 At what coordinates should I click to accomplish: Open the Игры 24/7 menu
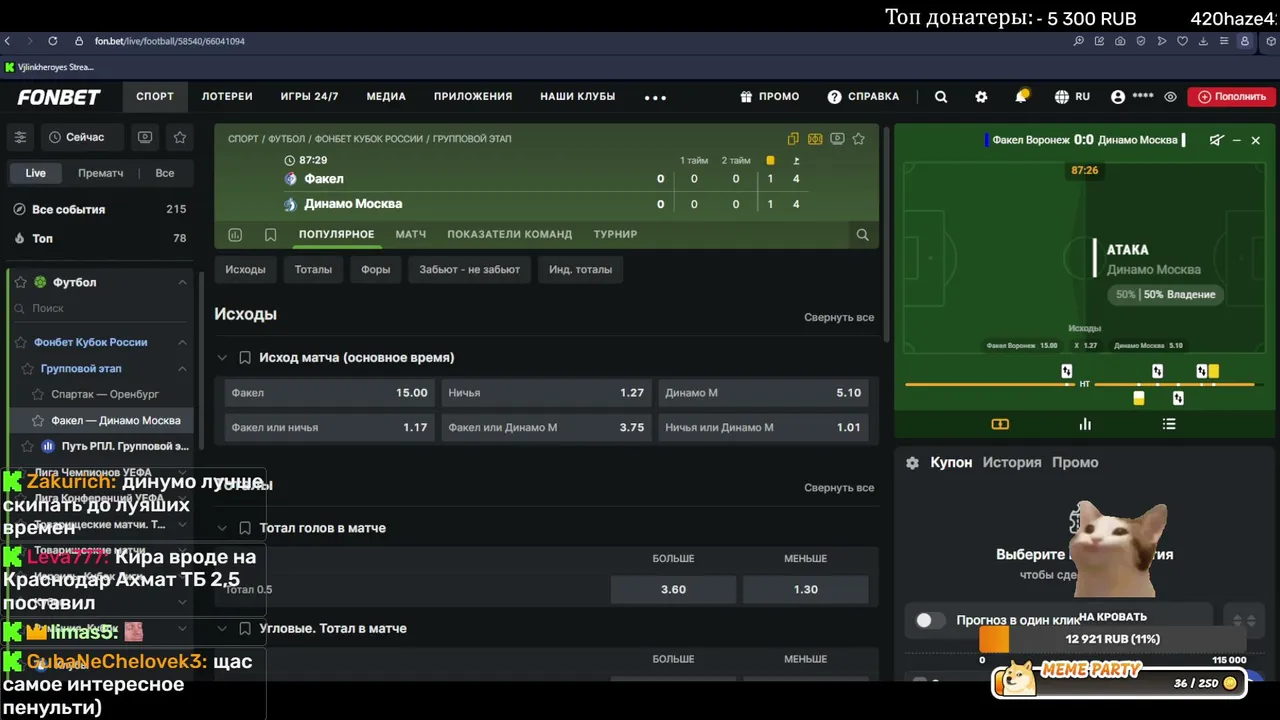pyautogui.click(x=309, y=97)
